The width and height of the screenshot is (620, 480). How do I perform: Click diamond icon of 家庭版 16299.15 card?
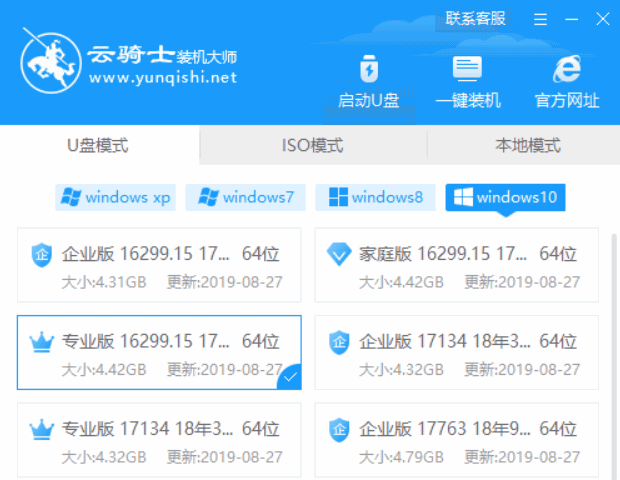339,254
